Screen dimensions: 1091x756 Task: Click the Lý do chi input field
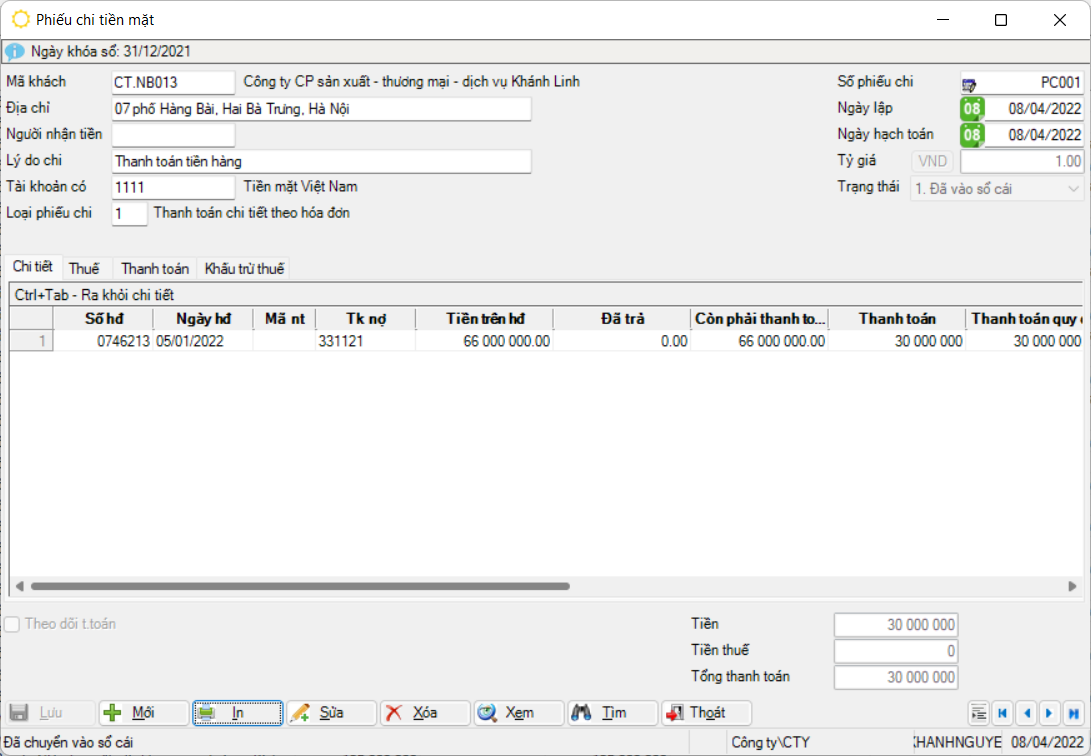[x=320, y=161]
